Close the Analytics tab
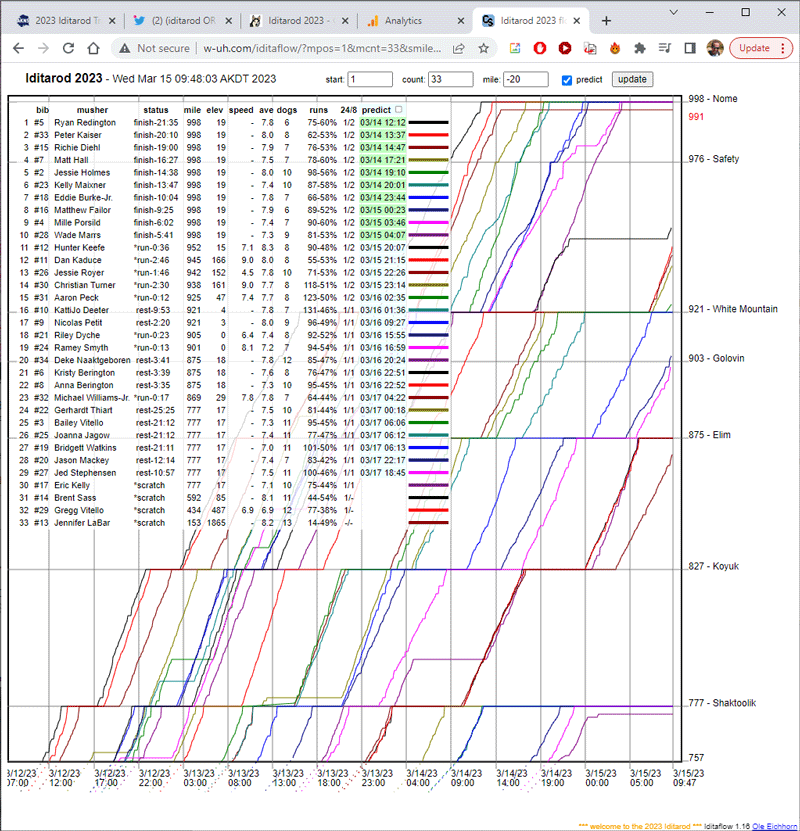 [x=460, y=21]
